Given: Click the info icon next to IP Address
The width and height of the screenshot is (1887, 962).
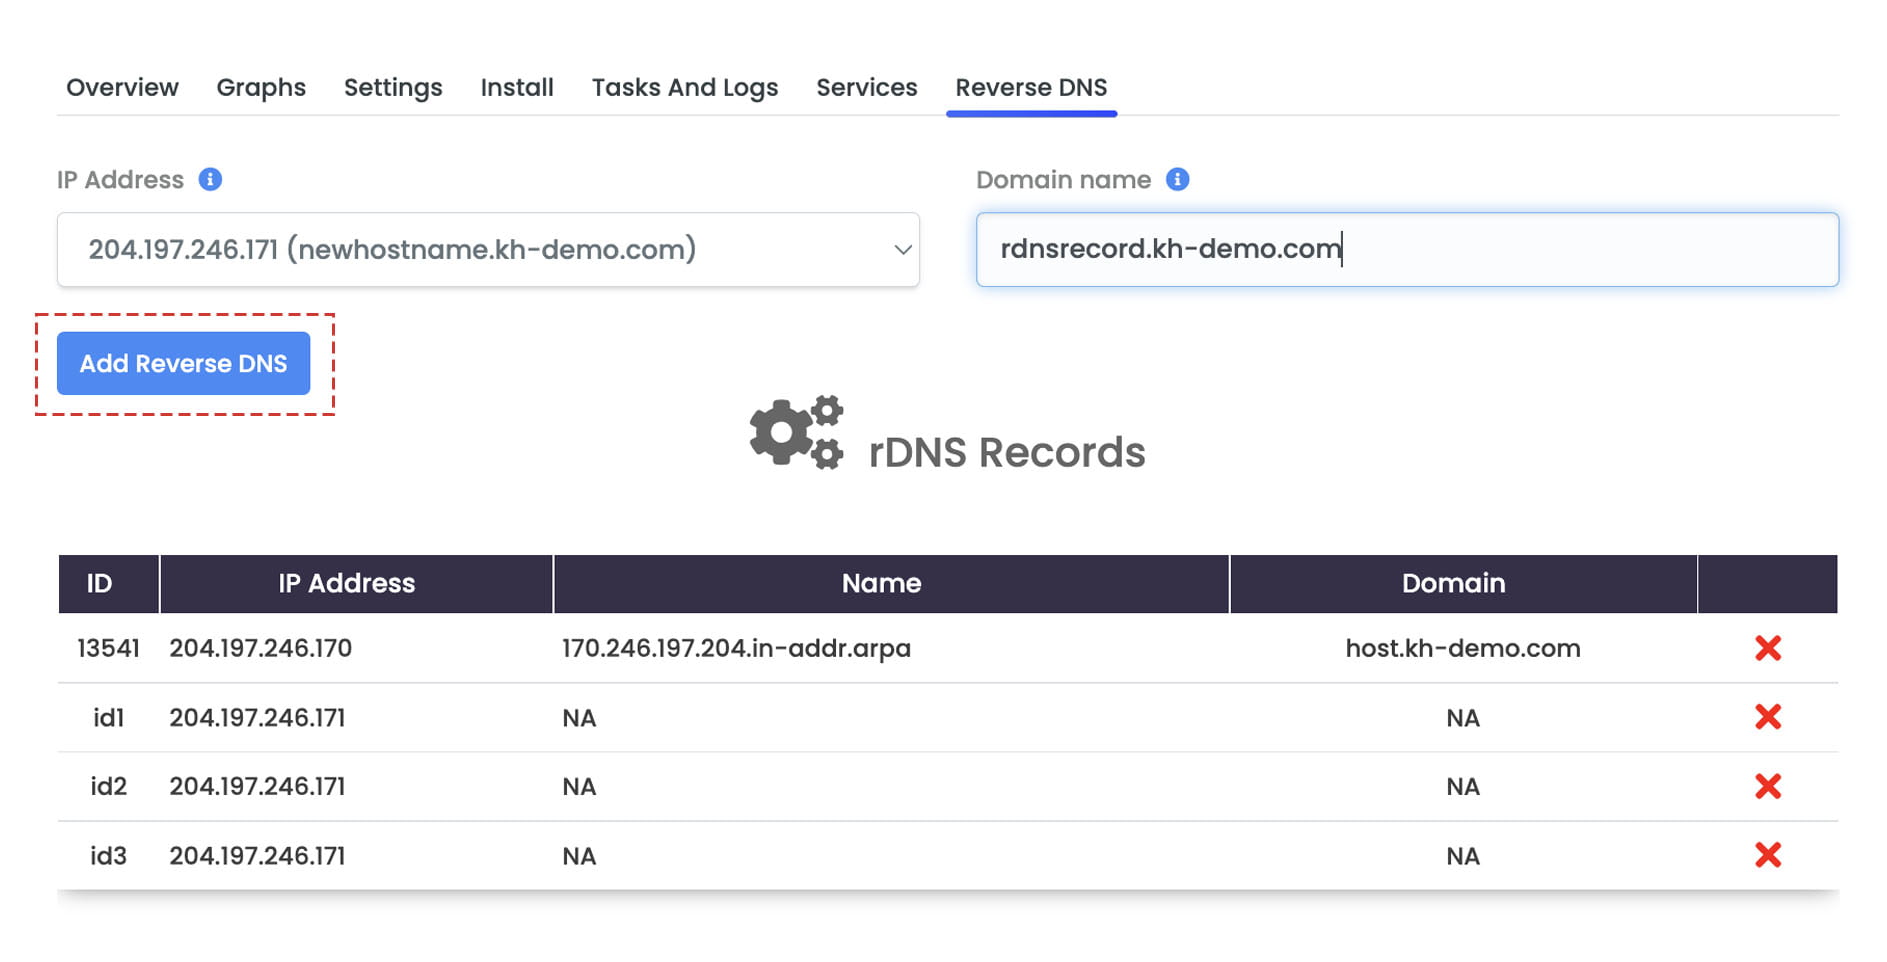Looking at the screenshot, I should 211,180.
